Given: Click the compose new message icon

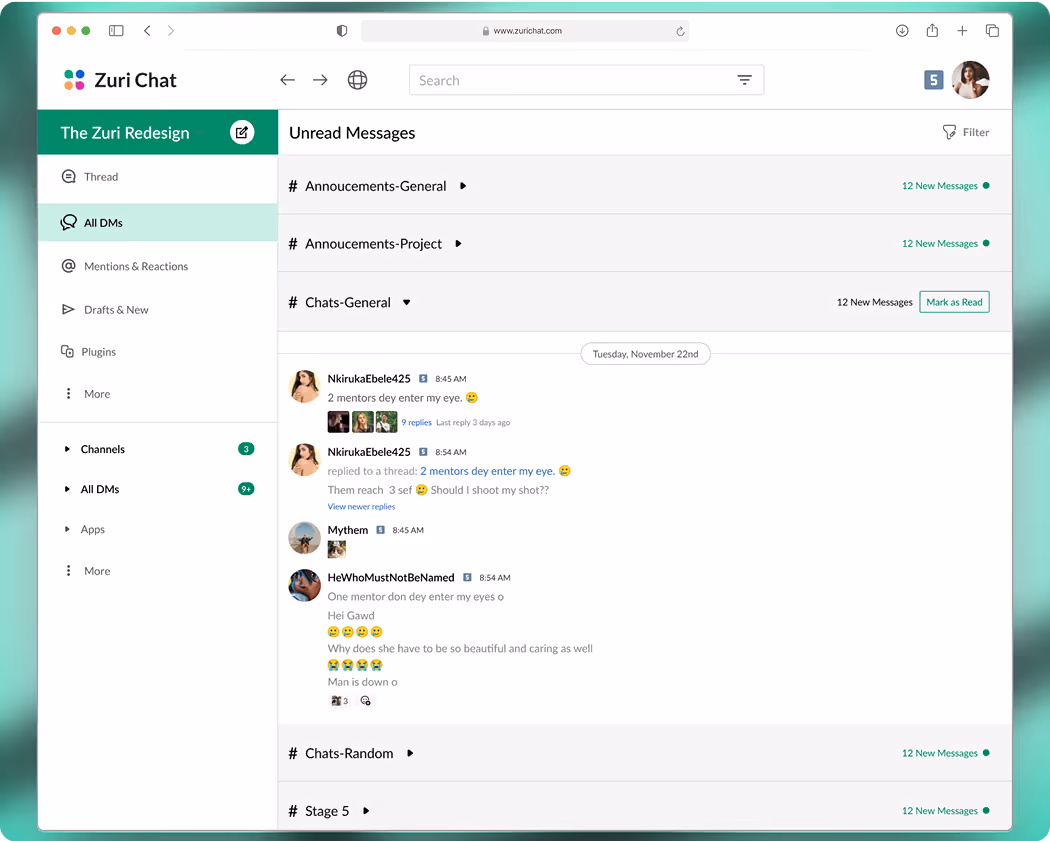Looking at the screenshot, I should pyautogui.click(x=242, y=132).
